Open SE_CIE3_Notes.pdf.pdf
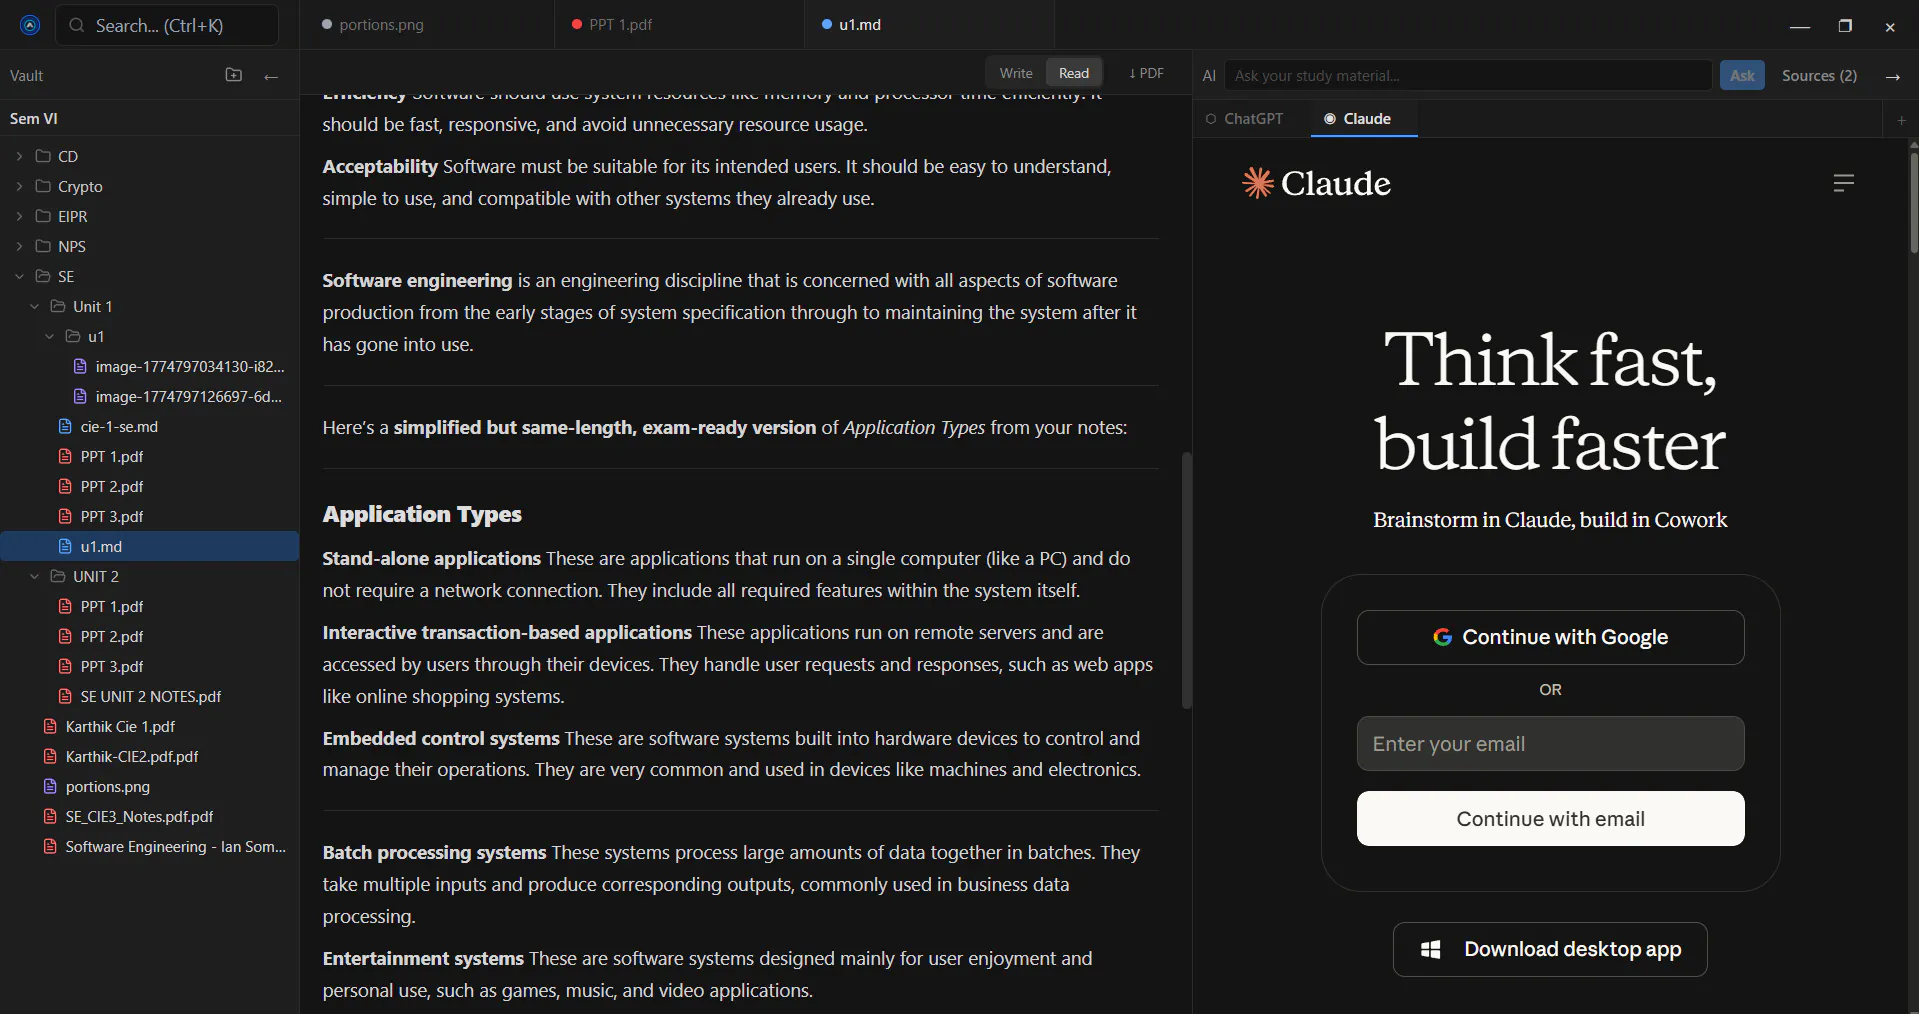The height and width of the screenshot is (1014, 1919). [139, 816]
